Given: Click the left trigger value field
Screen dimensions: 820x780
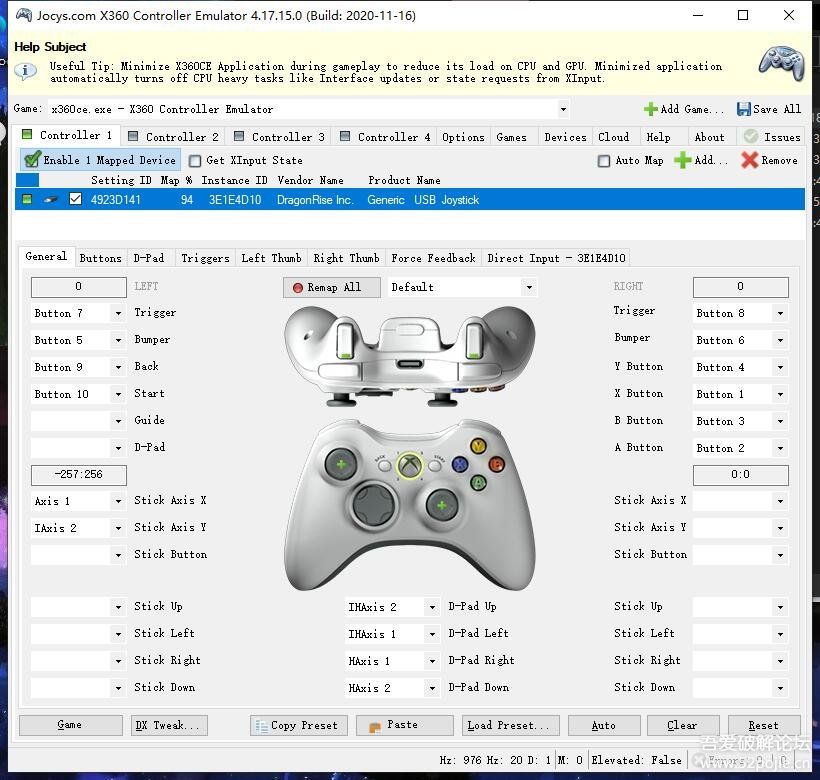Looking at the screenshot, I should point(78,287).
